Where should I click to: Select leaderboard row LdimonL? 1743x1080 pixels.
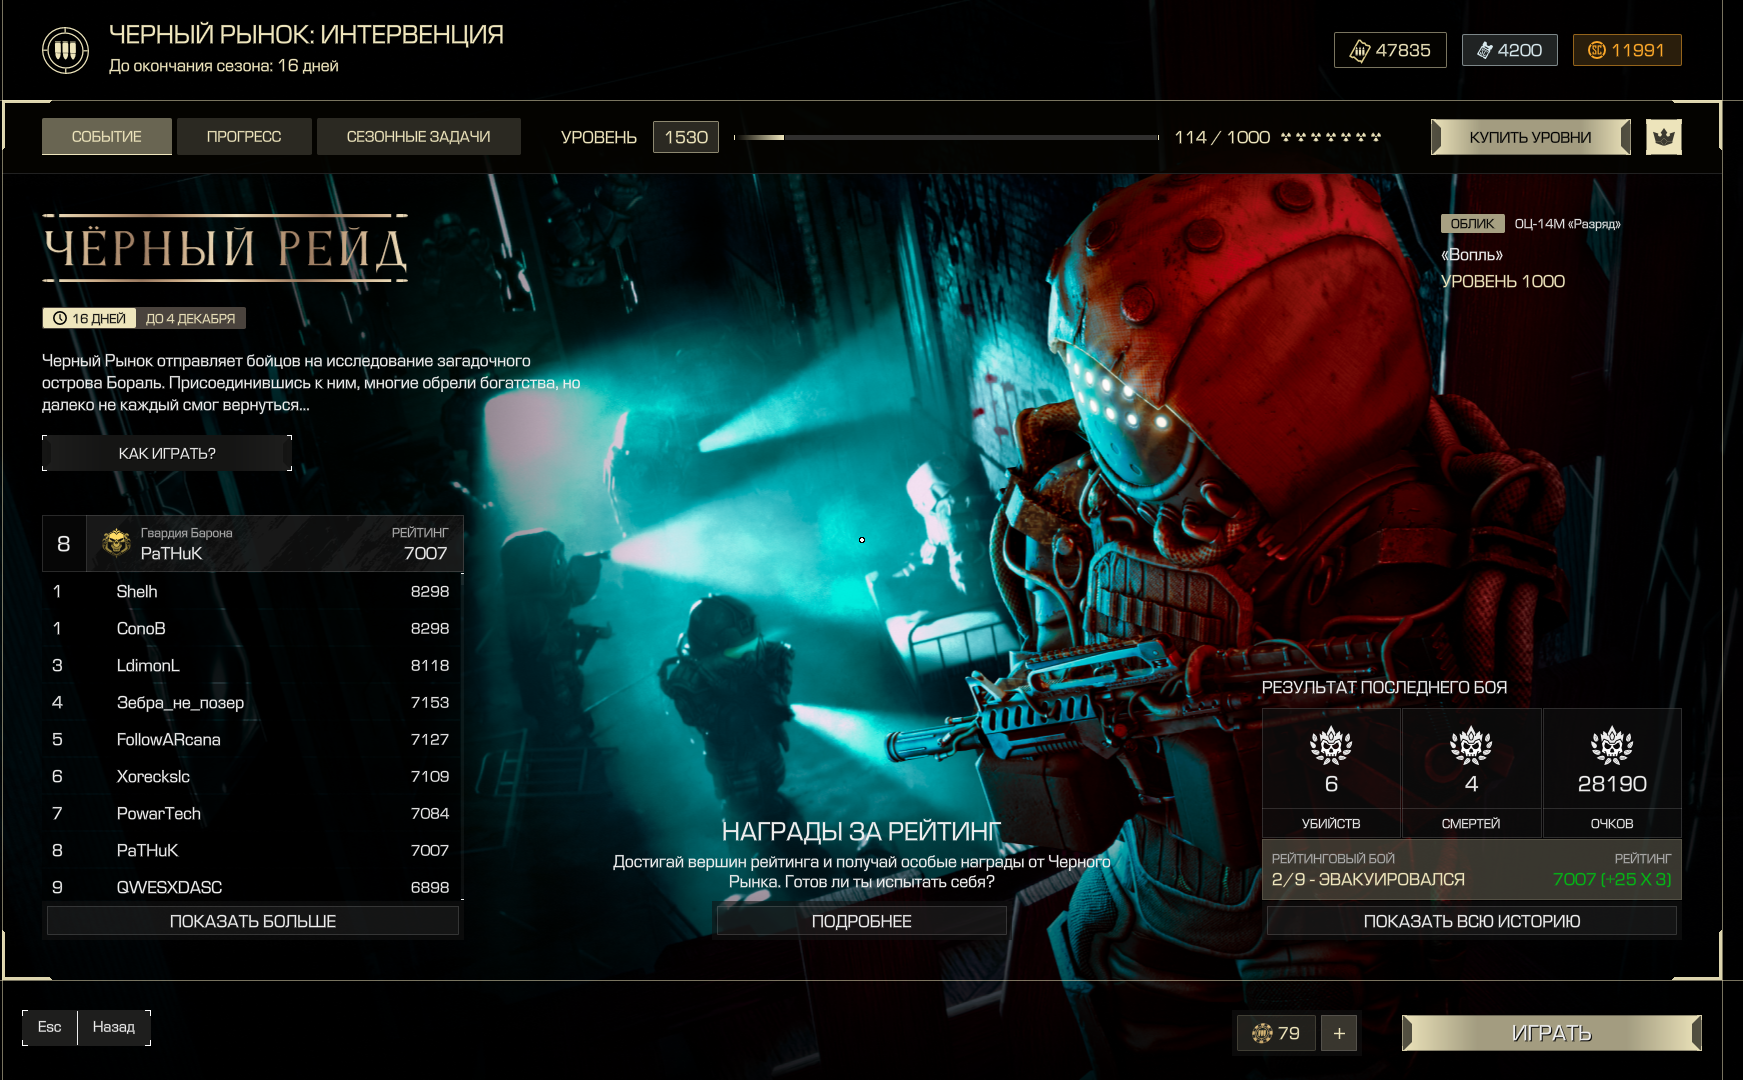click(x=253, y=665)
